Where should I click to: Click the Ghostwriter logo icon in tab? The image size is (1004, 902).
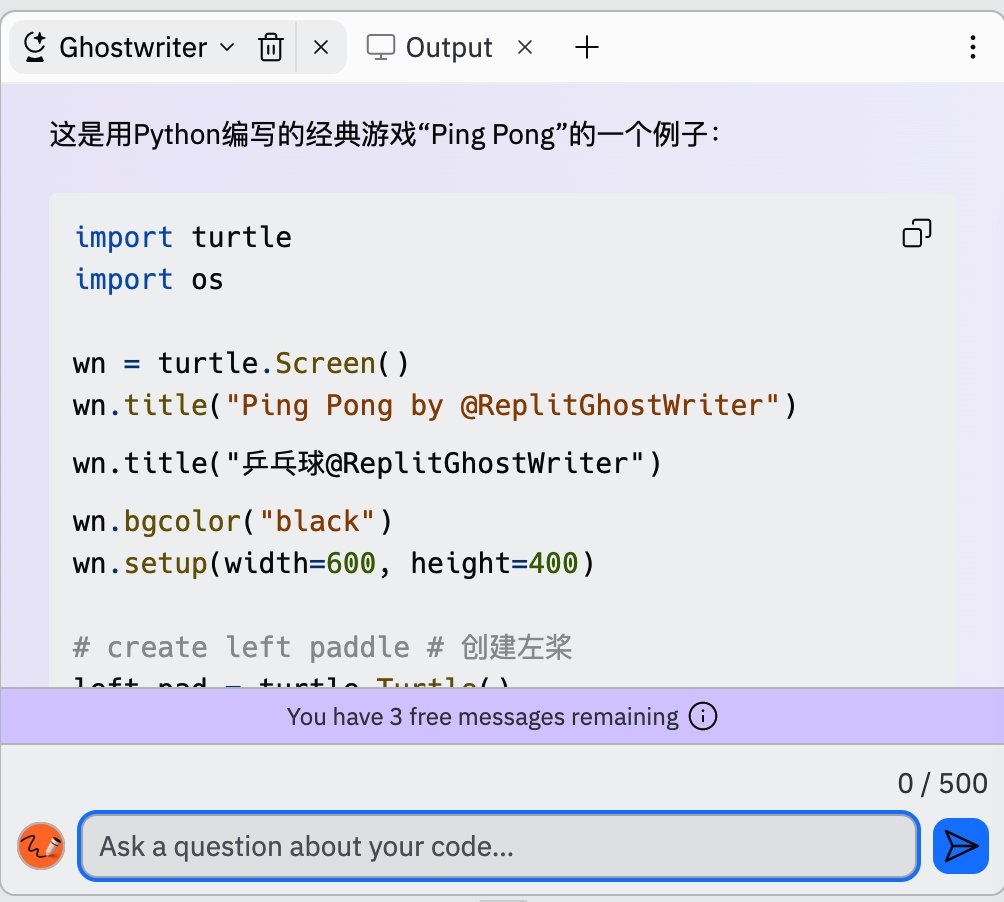(x=35, y=47)
